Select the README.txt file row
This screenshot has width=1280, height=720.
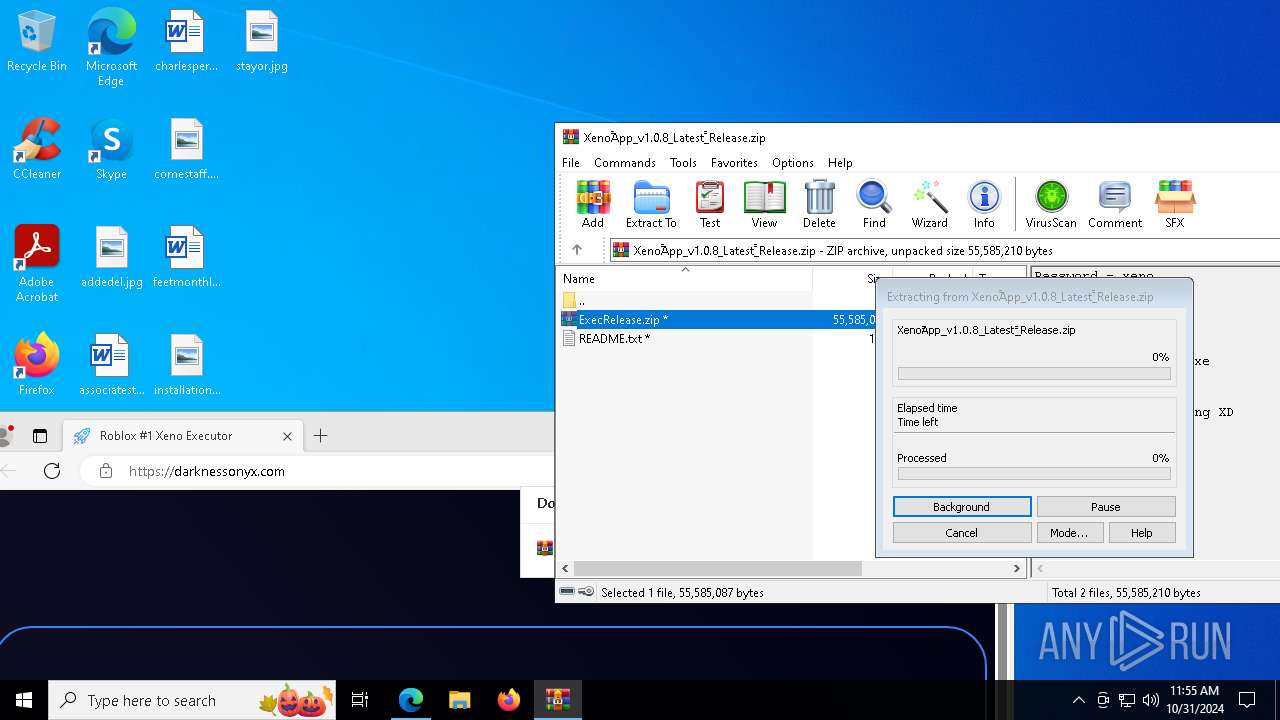coord(717,339)
